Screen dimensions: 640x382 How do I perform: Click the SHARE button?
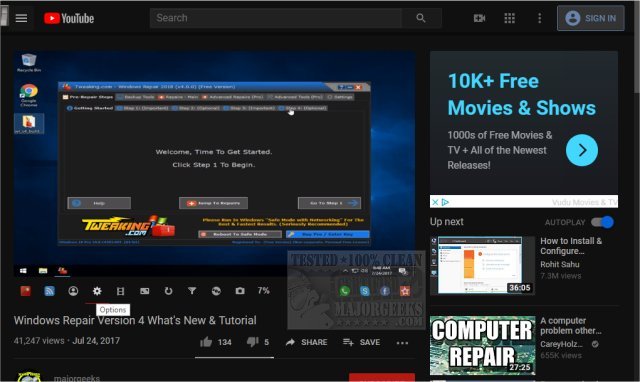307,342
